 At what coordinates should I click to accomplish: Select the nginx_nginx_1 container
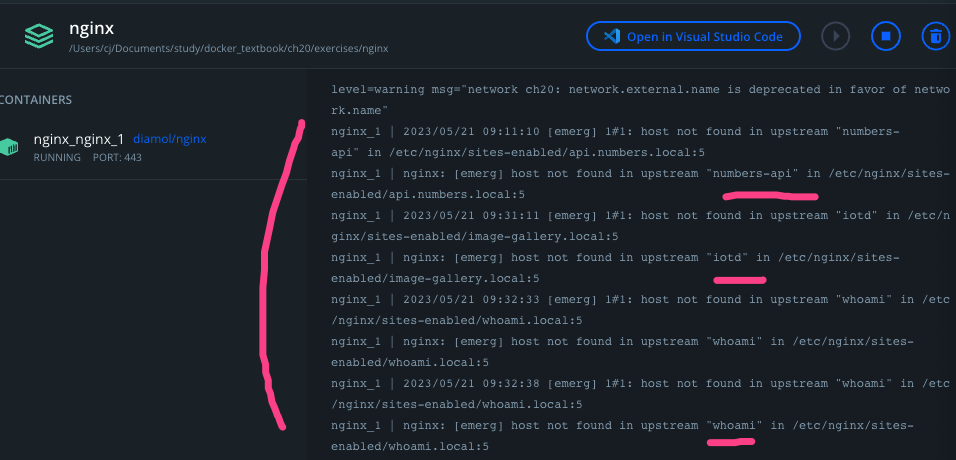pos(152,147)
